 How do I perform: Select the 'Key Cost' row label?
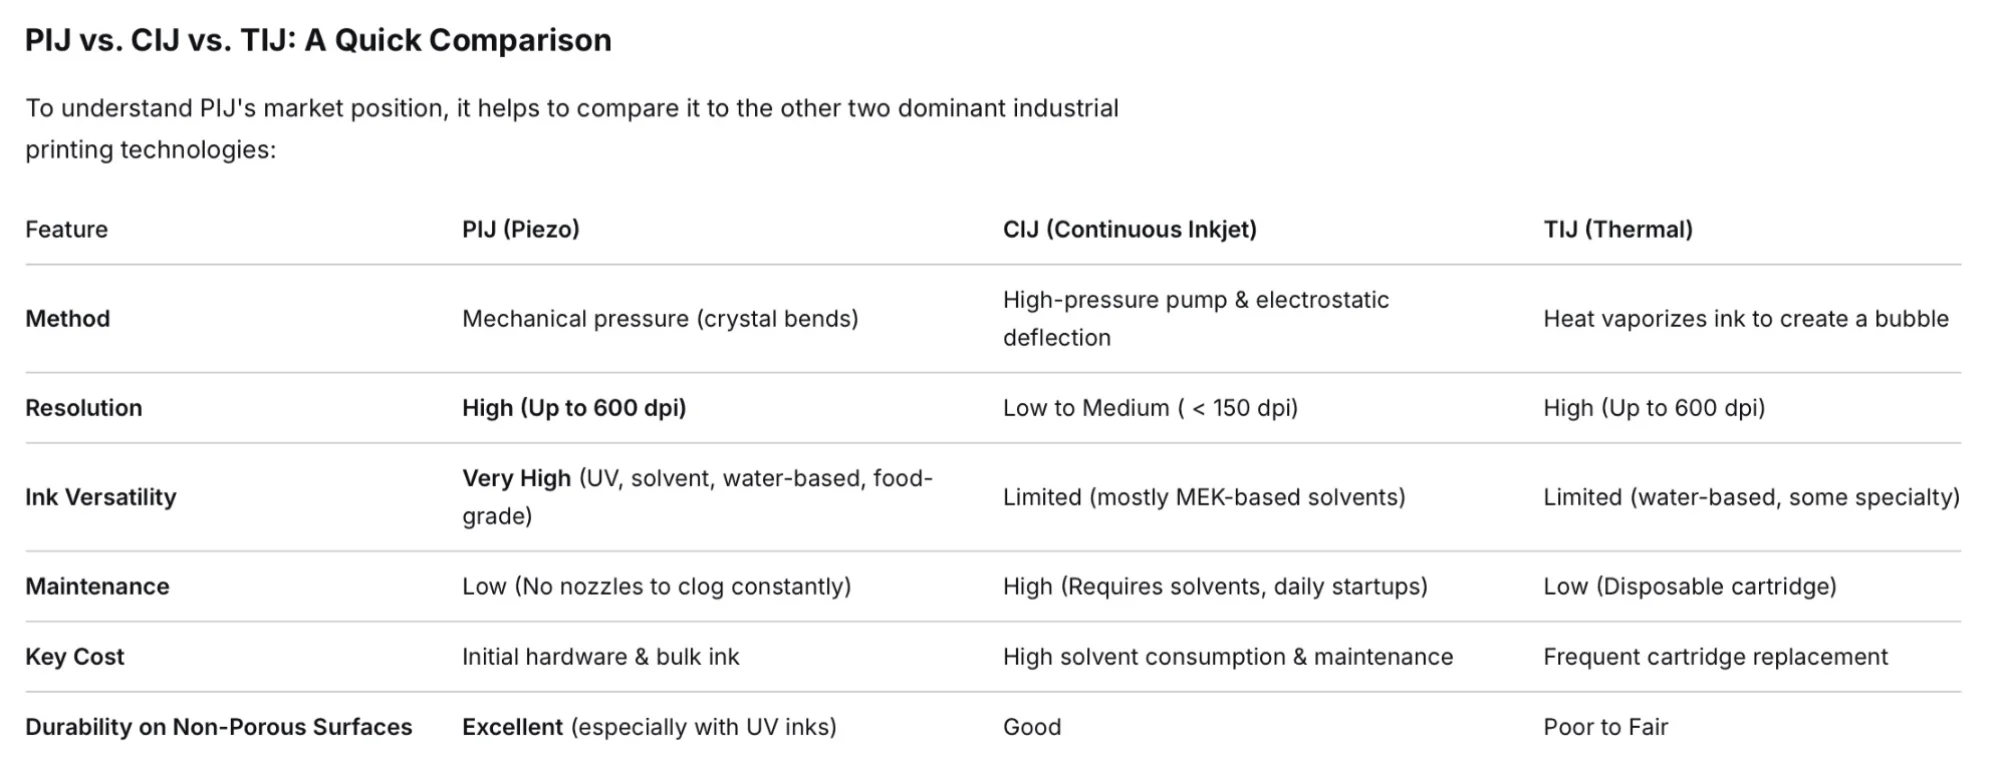point(75,657)
